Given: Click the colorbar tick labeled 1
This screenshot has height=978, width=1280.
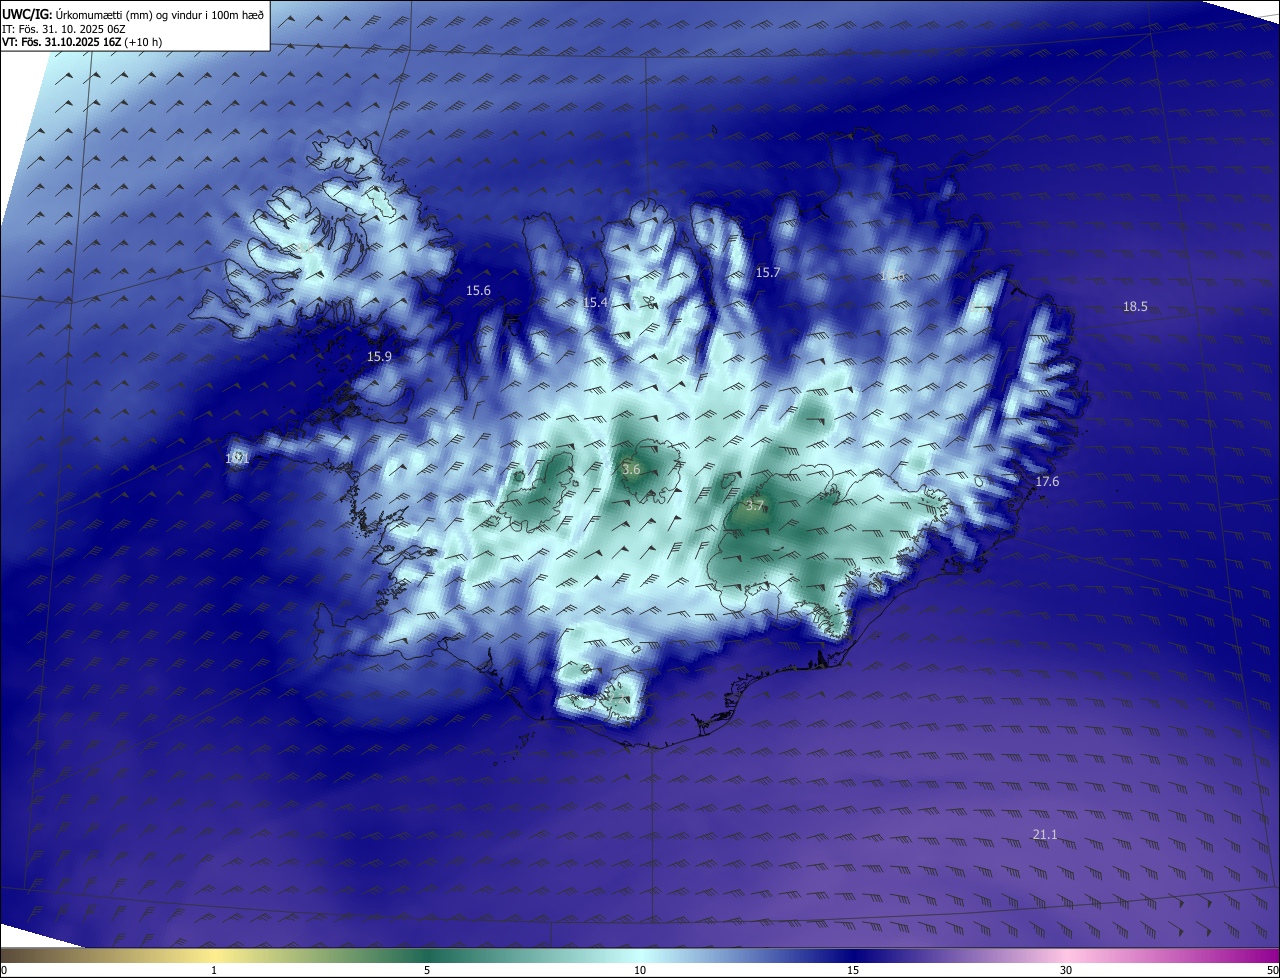Looking at the screenshot, I should (x=214, y=970).
